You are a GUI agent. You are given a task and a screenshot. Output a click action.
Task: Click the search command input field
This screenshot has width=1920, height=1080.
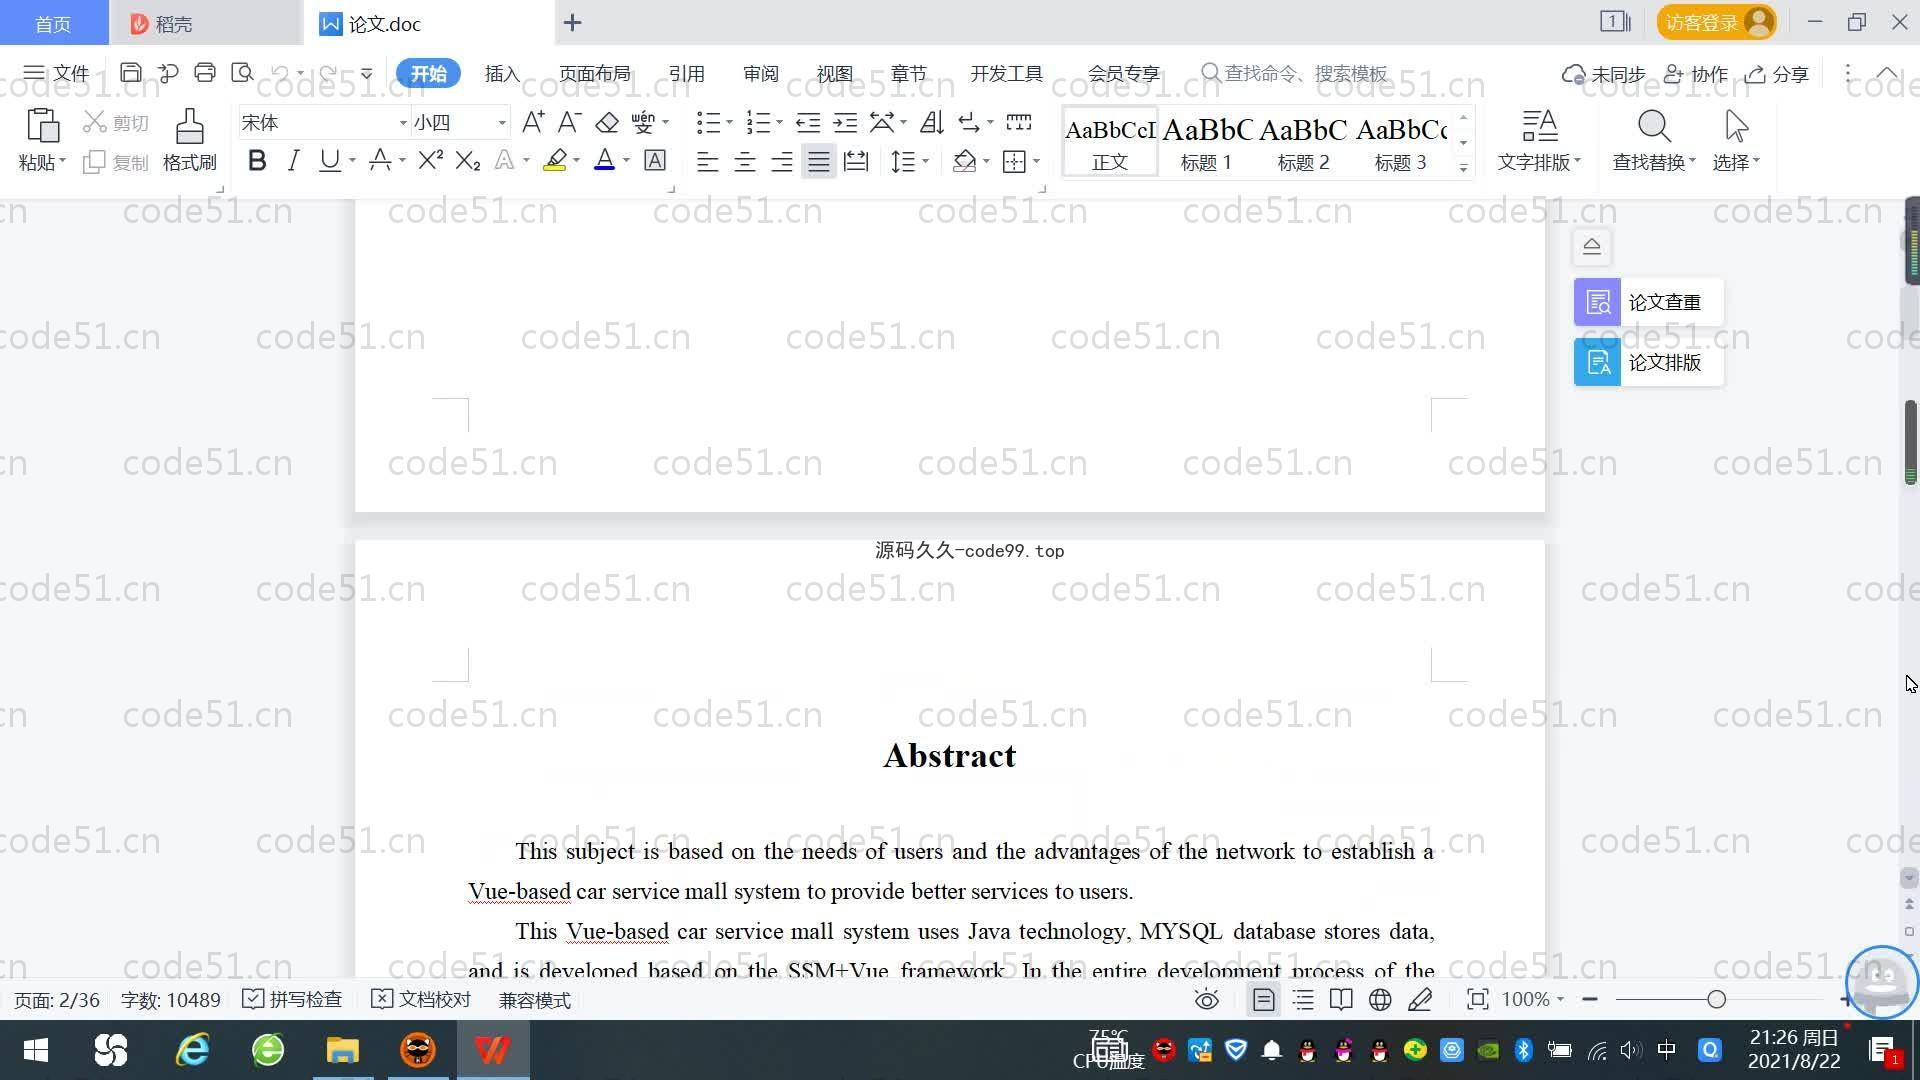point(1305,73)
